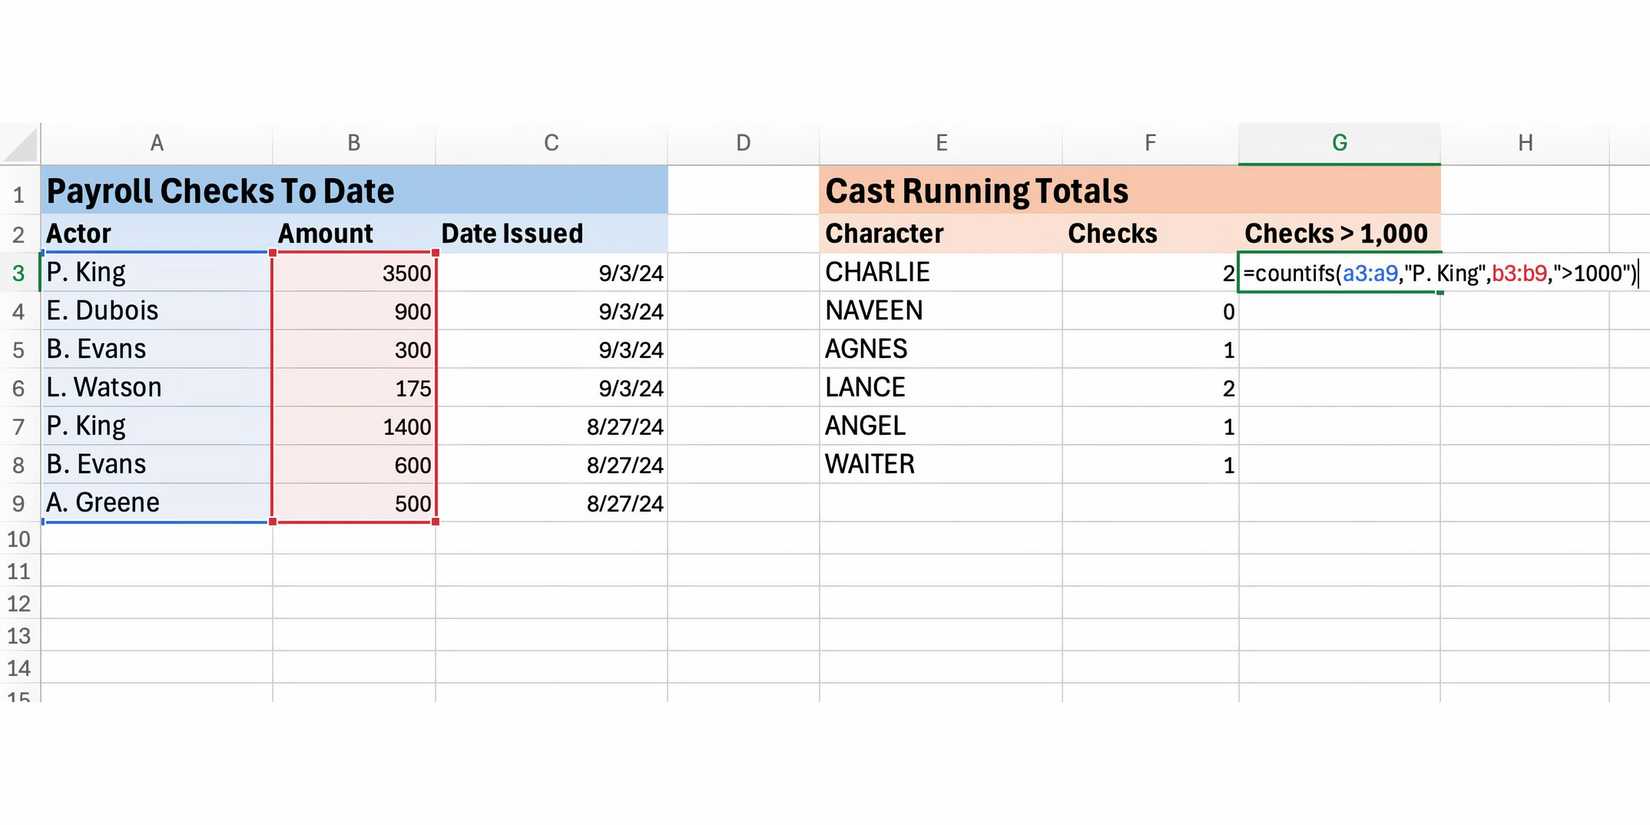
Task: Select the amount cell showing 175
Action: [354, 388]
